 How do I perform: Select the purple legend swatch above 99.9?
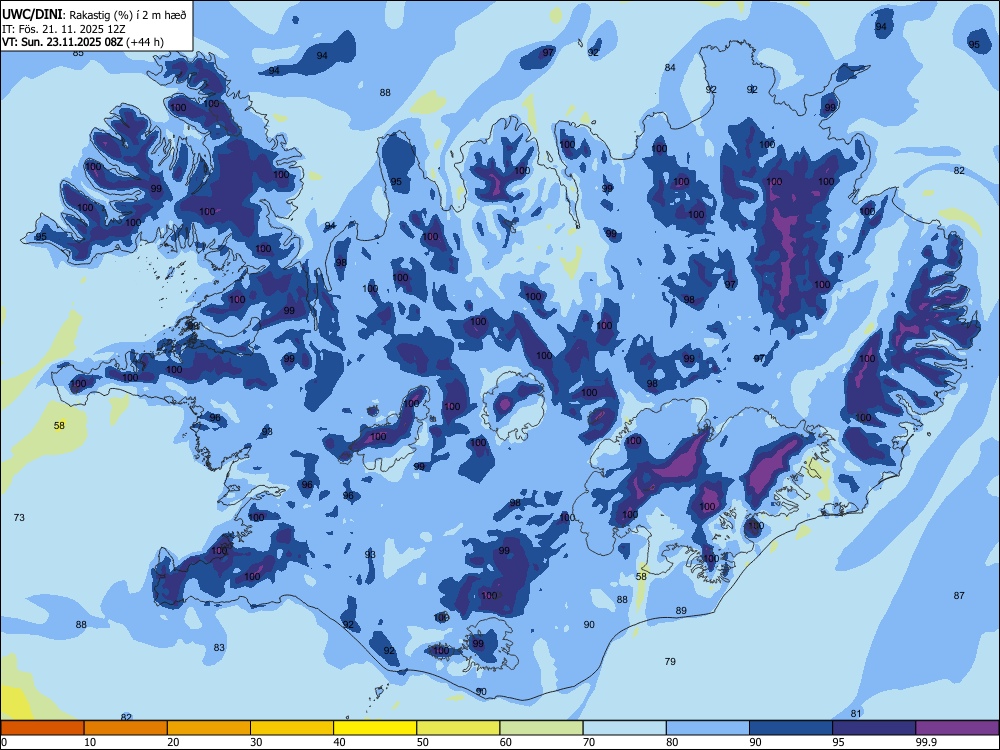click(x=957, y=728)
